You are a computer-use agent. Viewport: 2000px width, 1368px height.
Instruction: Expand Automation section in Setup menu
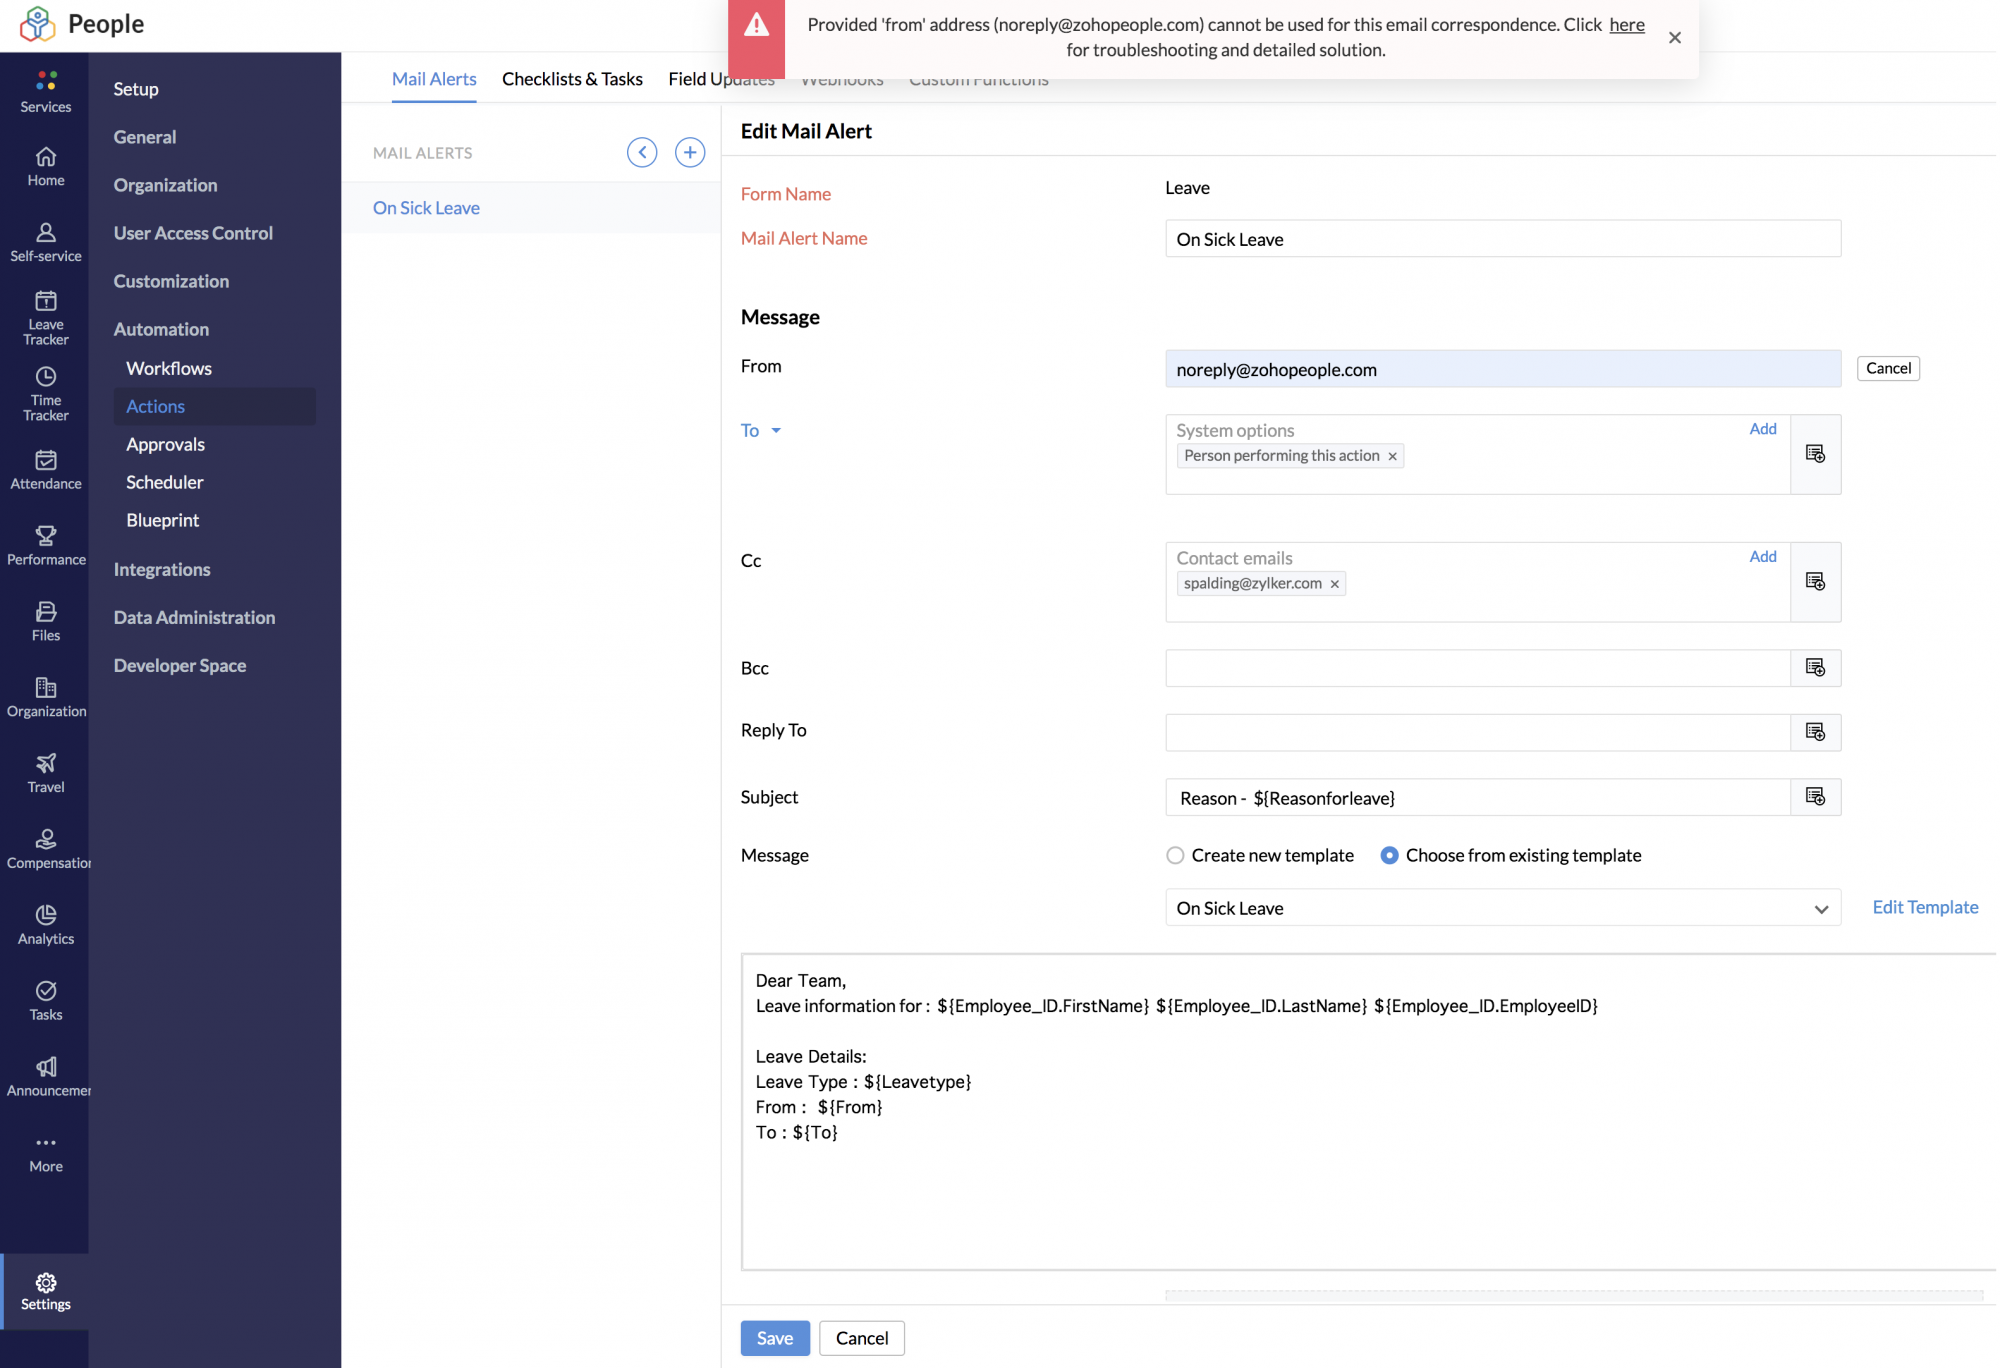161,329
